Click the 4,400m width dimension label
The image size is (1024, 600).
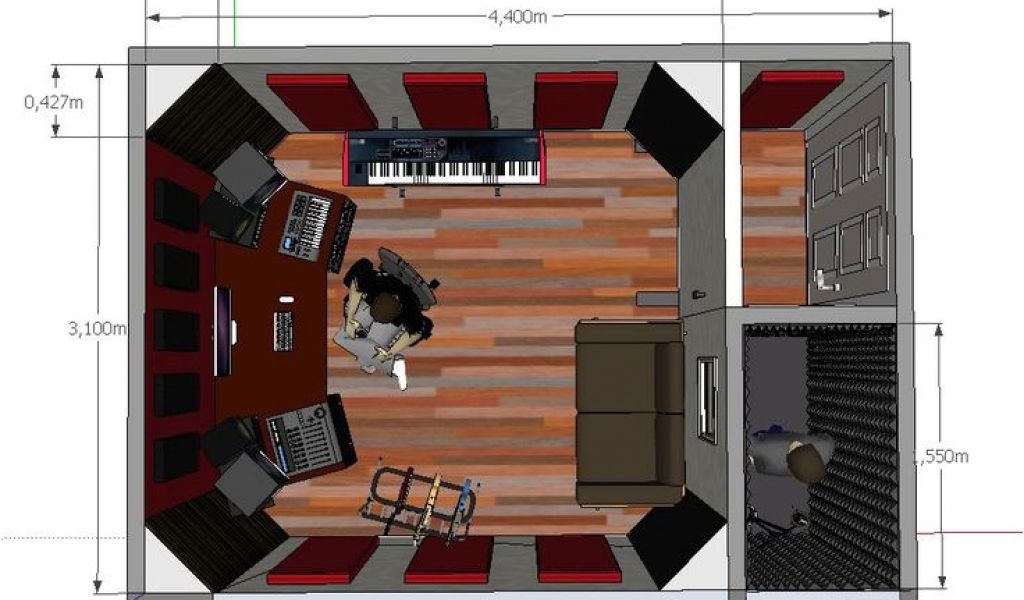[517, 15]
